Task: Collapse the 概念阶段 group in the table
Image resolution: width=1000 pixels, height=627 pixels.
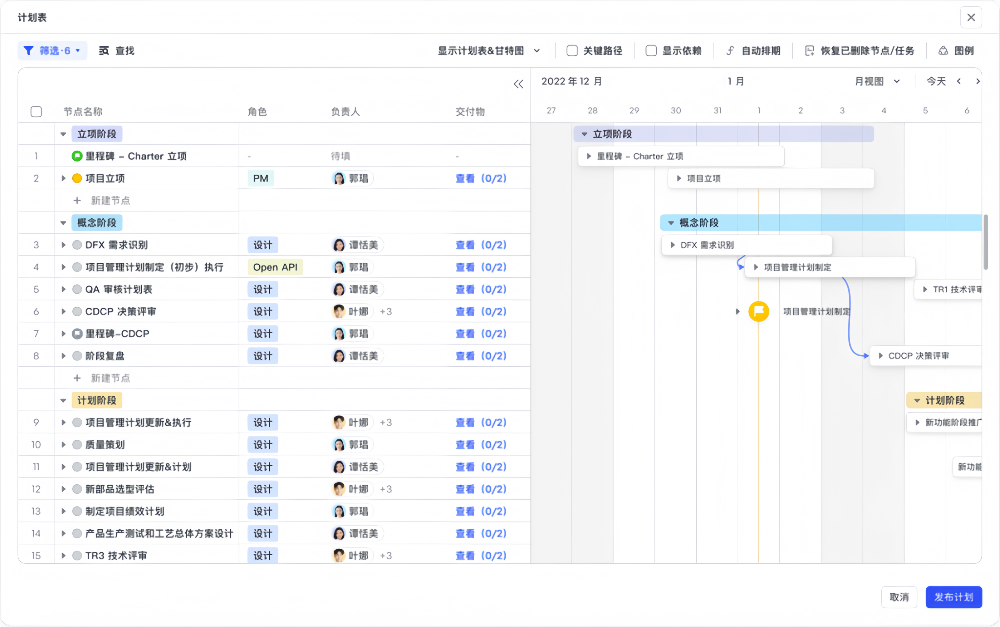Action: pos(64,223)
